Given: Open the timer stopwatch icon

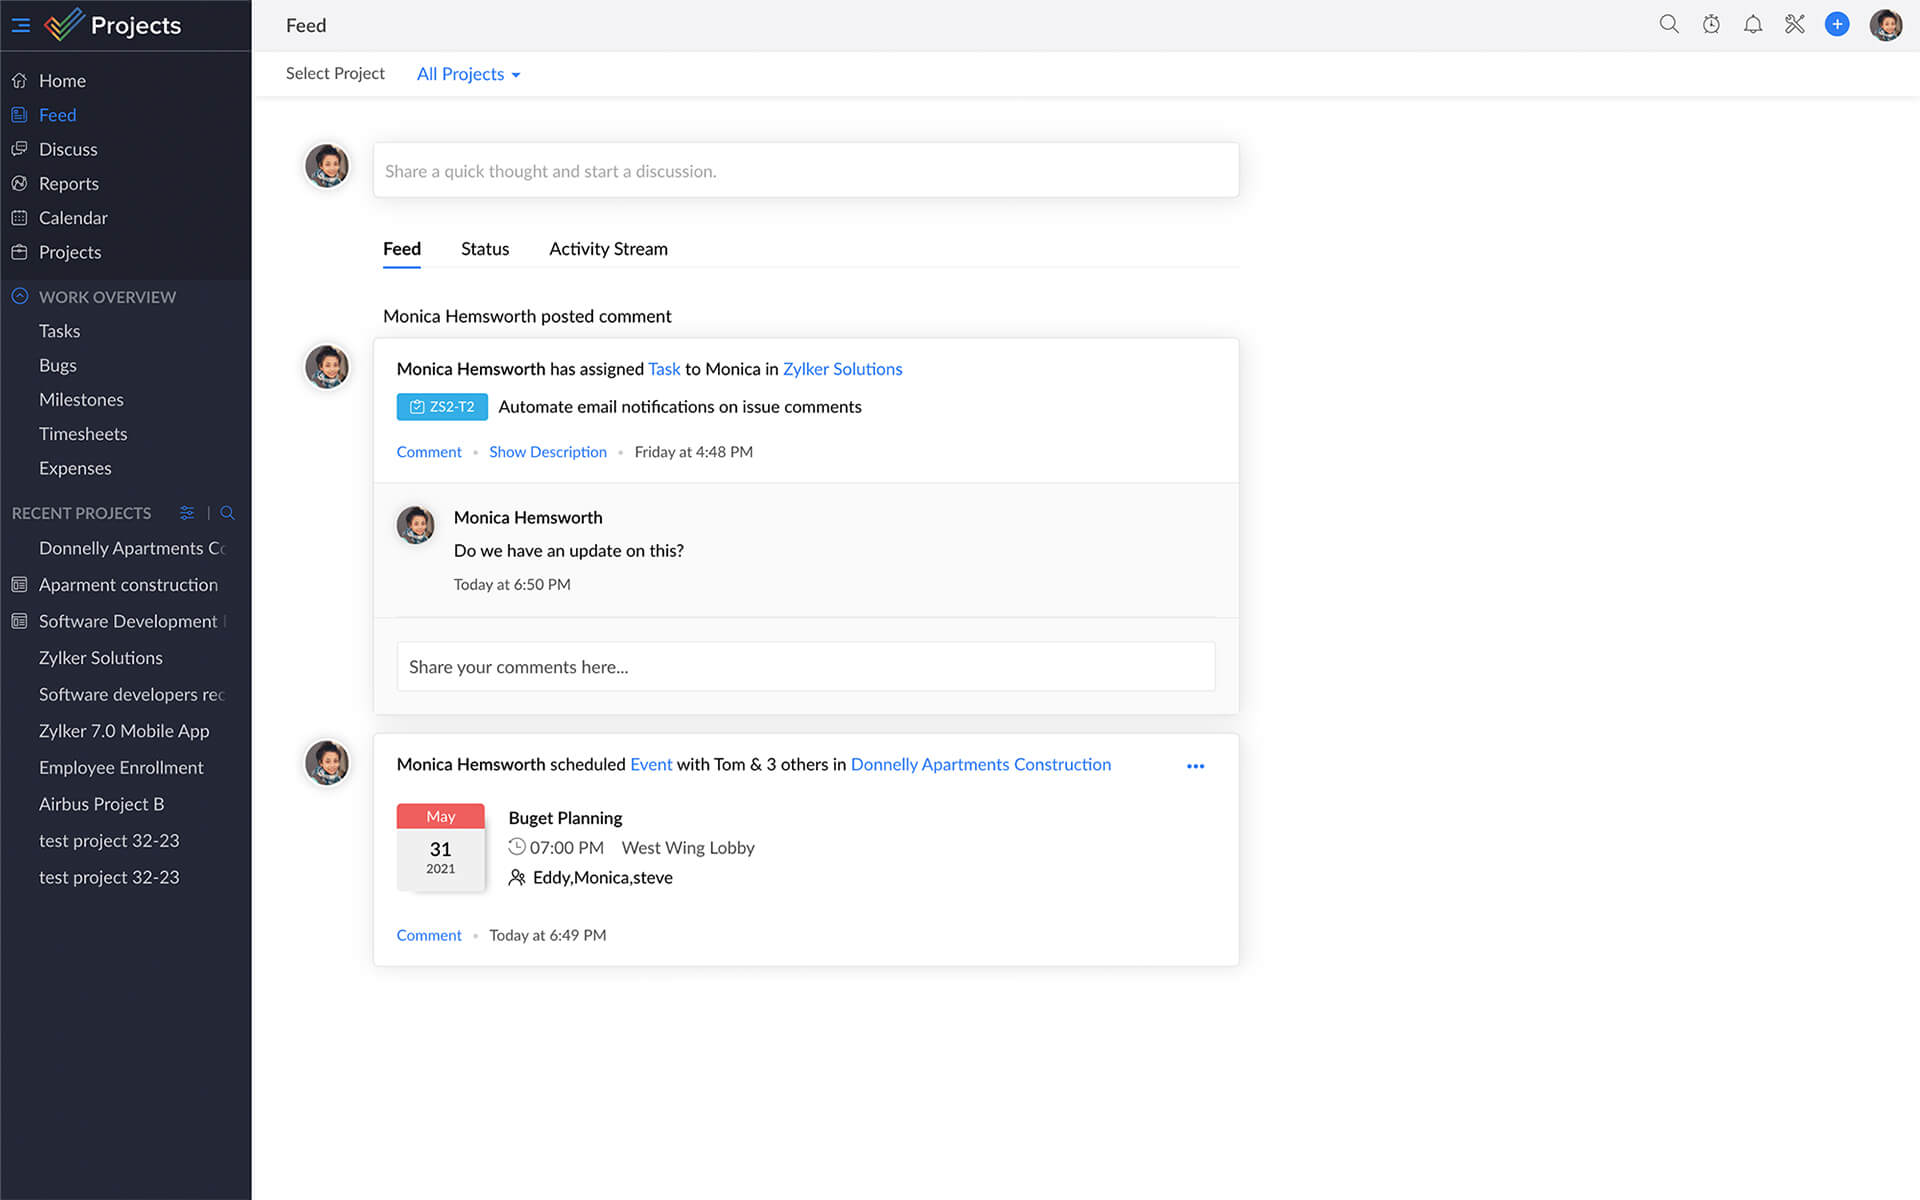Looking at the screenshot, I should [1711, 24].
